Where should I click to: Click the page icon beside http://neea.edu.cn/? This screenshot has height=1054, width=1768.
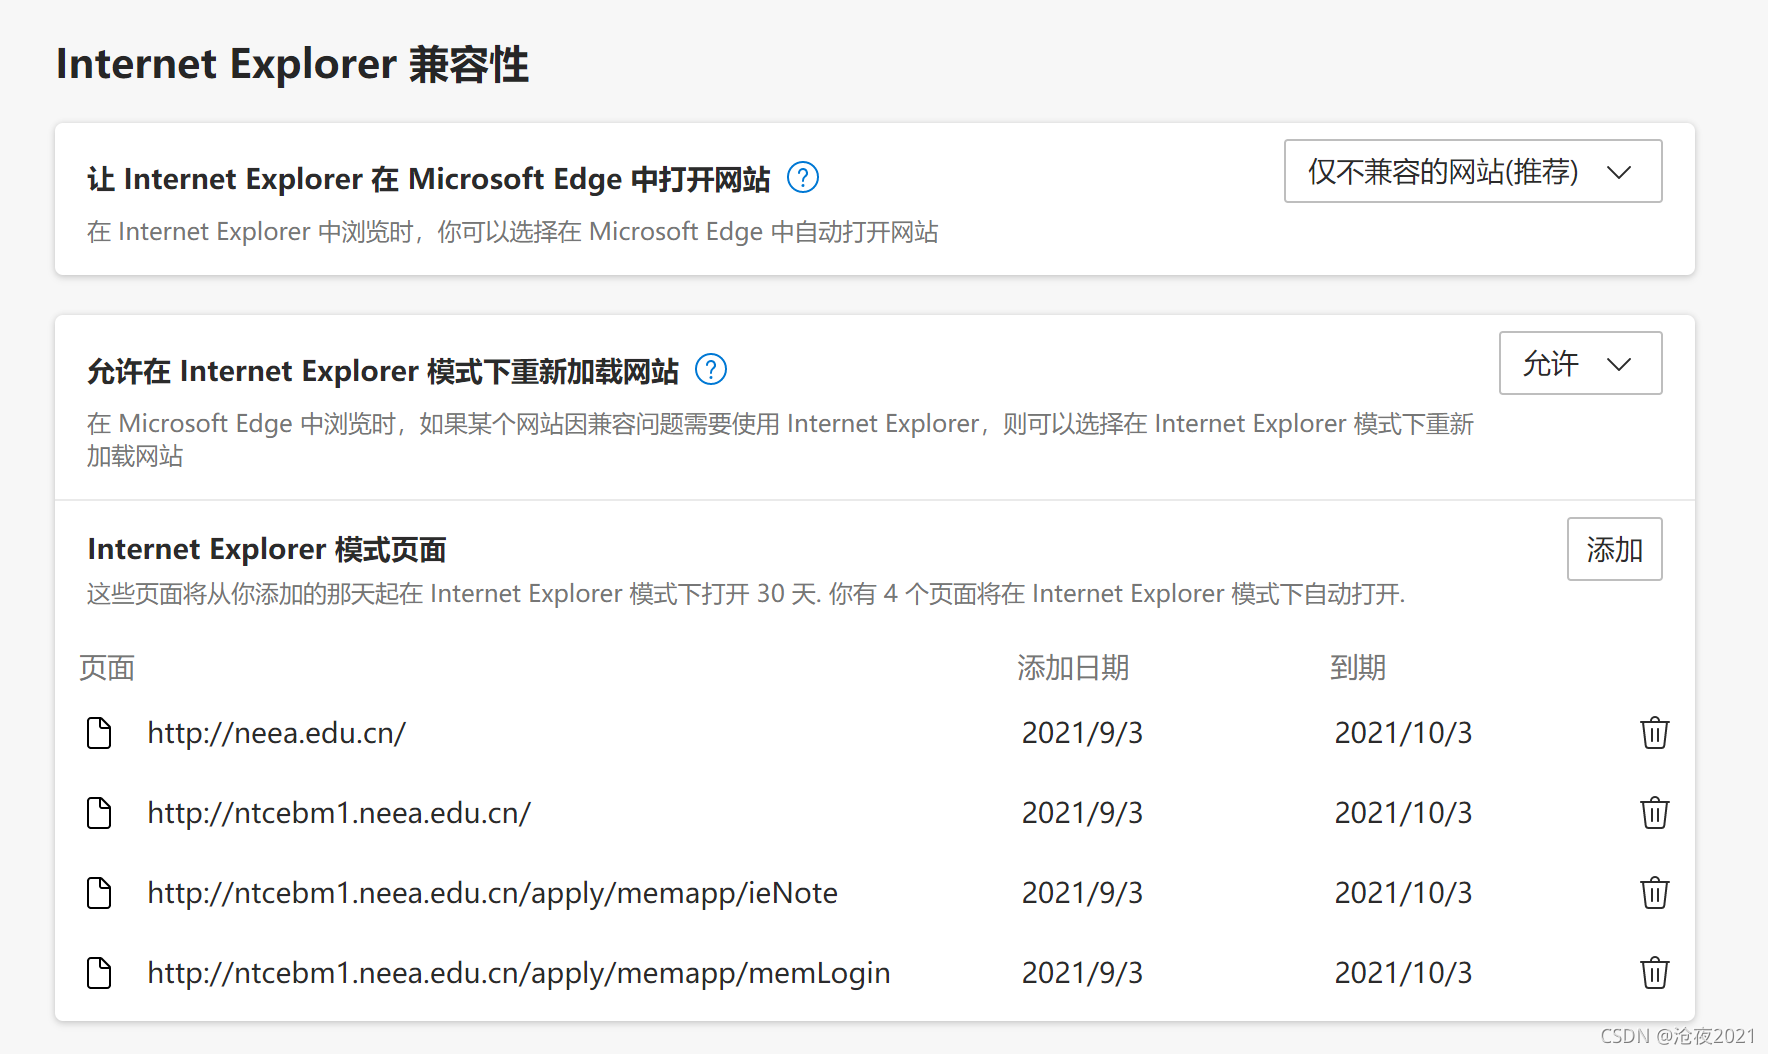pyautogui.click(x=99, y=733)
